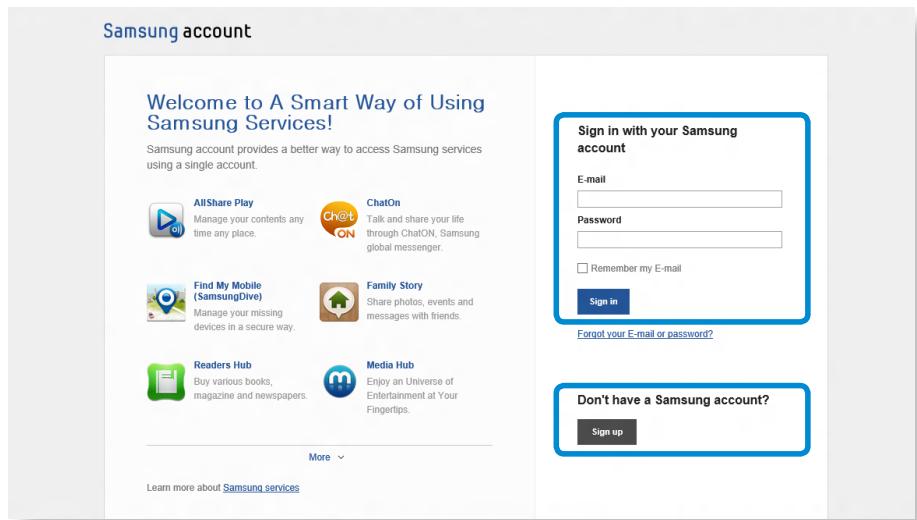This screenshot has height=520, width=917.
Task: Open the Readers Hub title link
Action: (222, 365)
